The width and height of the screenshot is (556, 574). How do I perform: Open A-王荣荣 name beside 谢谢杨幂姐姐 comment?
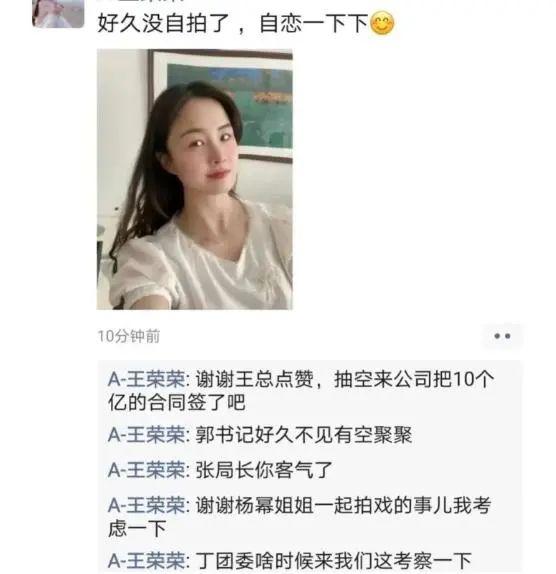(x=147, y=505)
